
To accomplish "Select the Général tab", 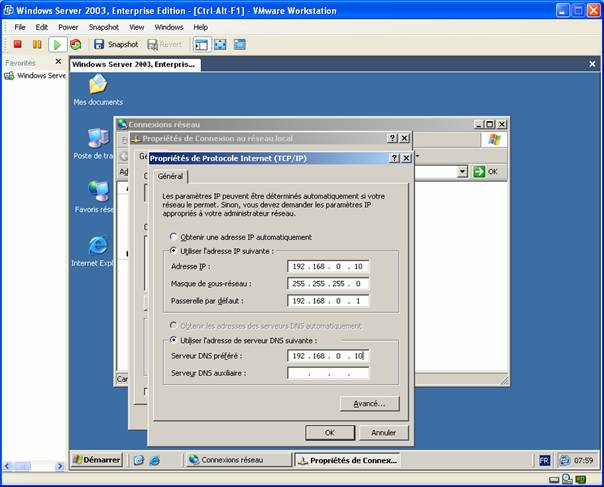I will tap(170, 176).
